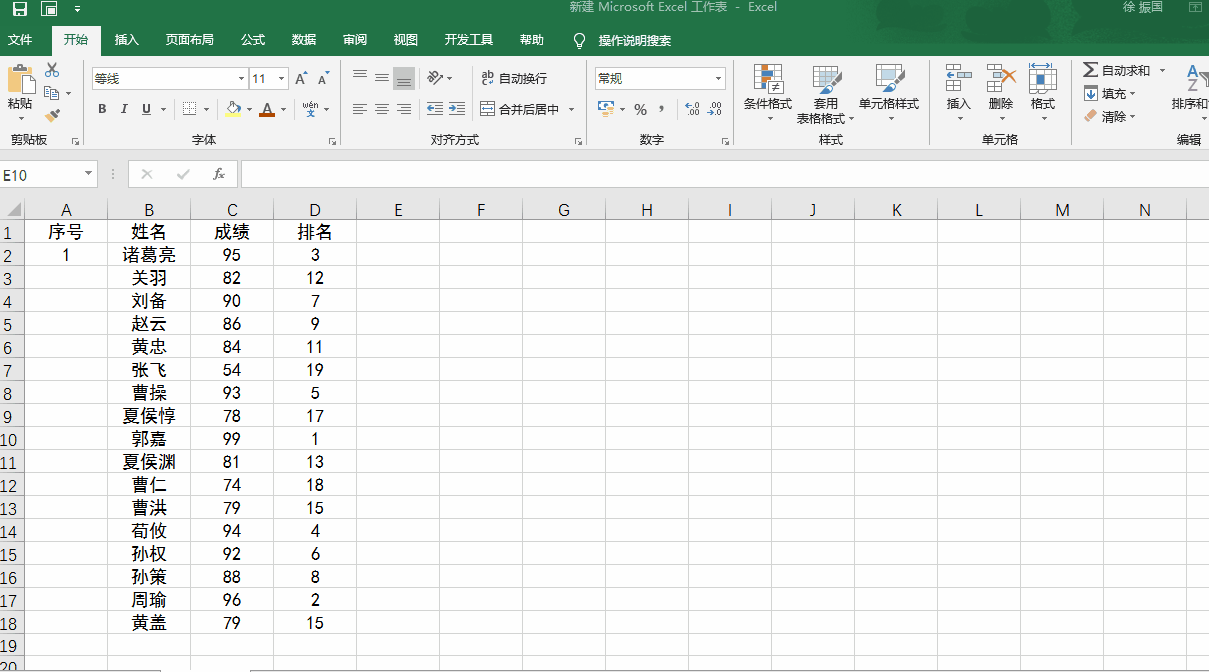Image resolution: width=1209 pixels, height=672 pixels.
Task: Toggle bottom vertical alignment
Action: [x=404, y=78]
